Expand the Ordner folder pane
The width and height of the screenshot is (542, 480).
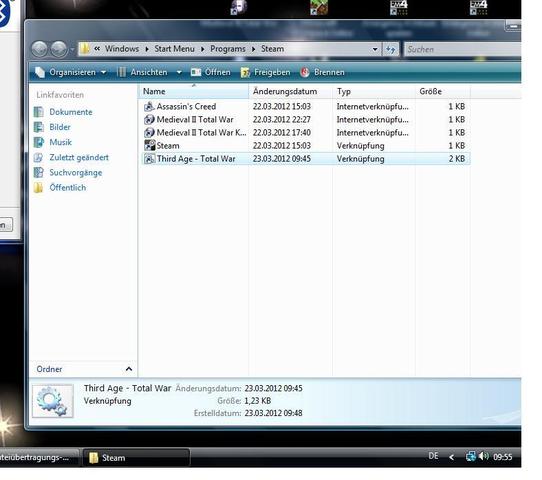[129, 369]
